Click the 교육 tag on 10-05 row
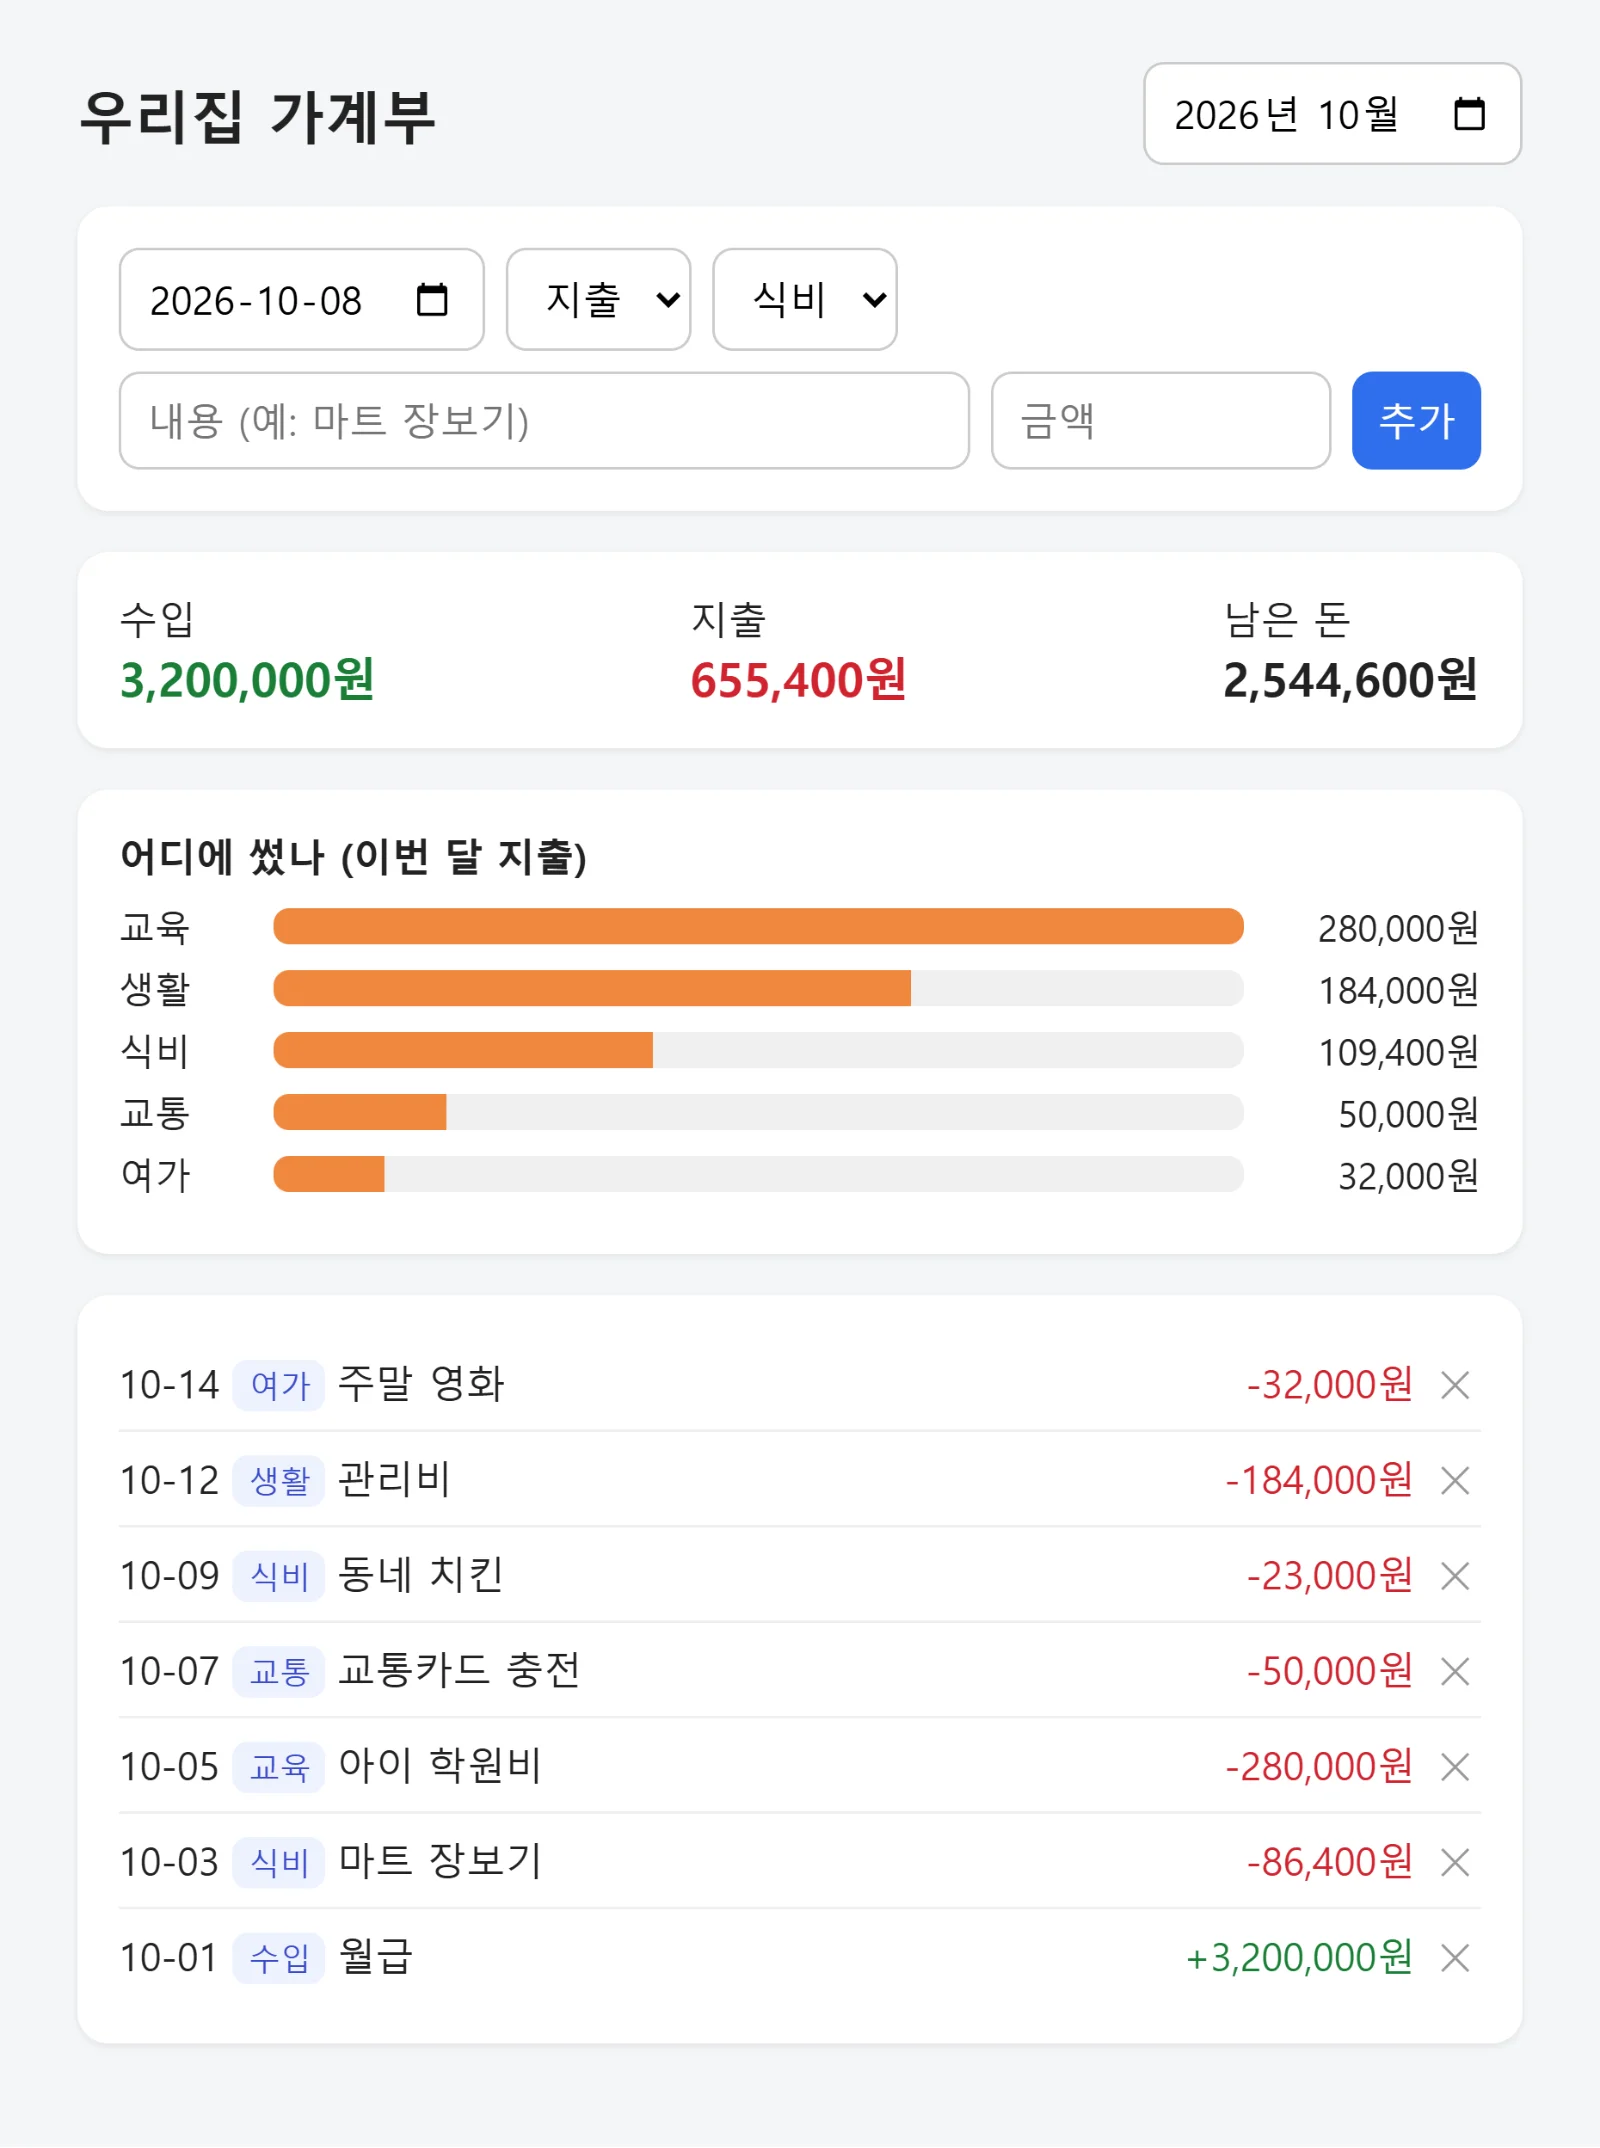The image size is (1600, 2148). pos(279,1767)
